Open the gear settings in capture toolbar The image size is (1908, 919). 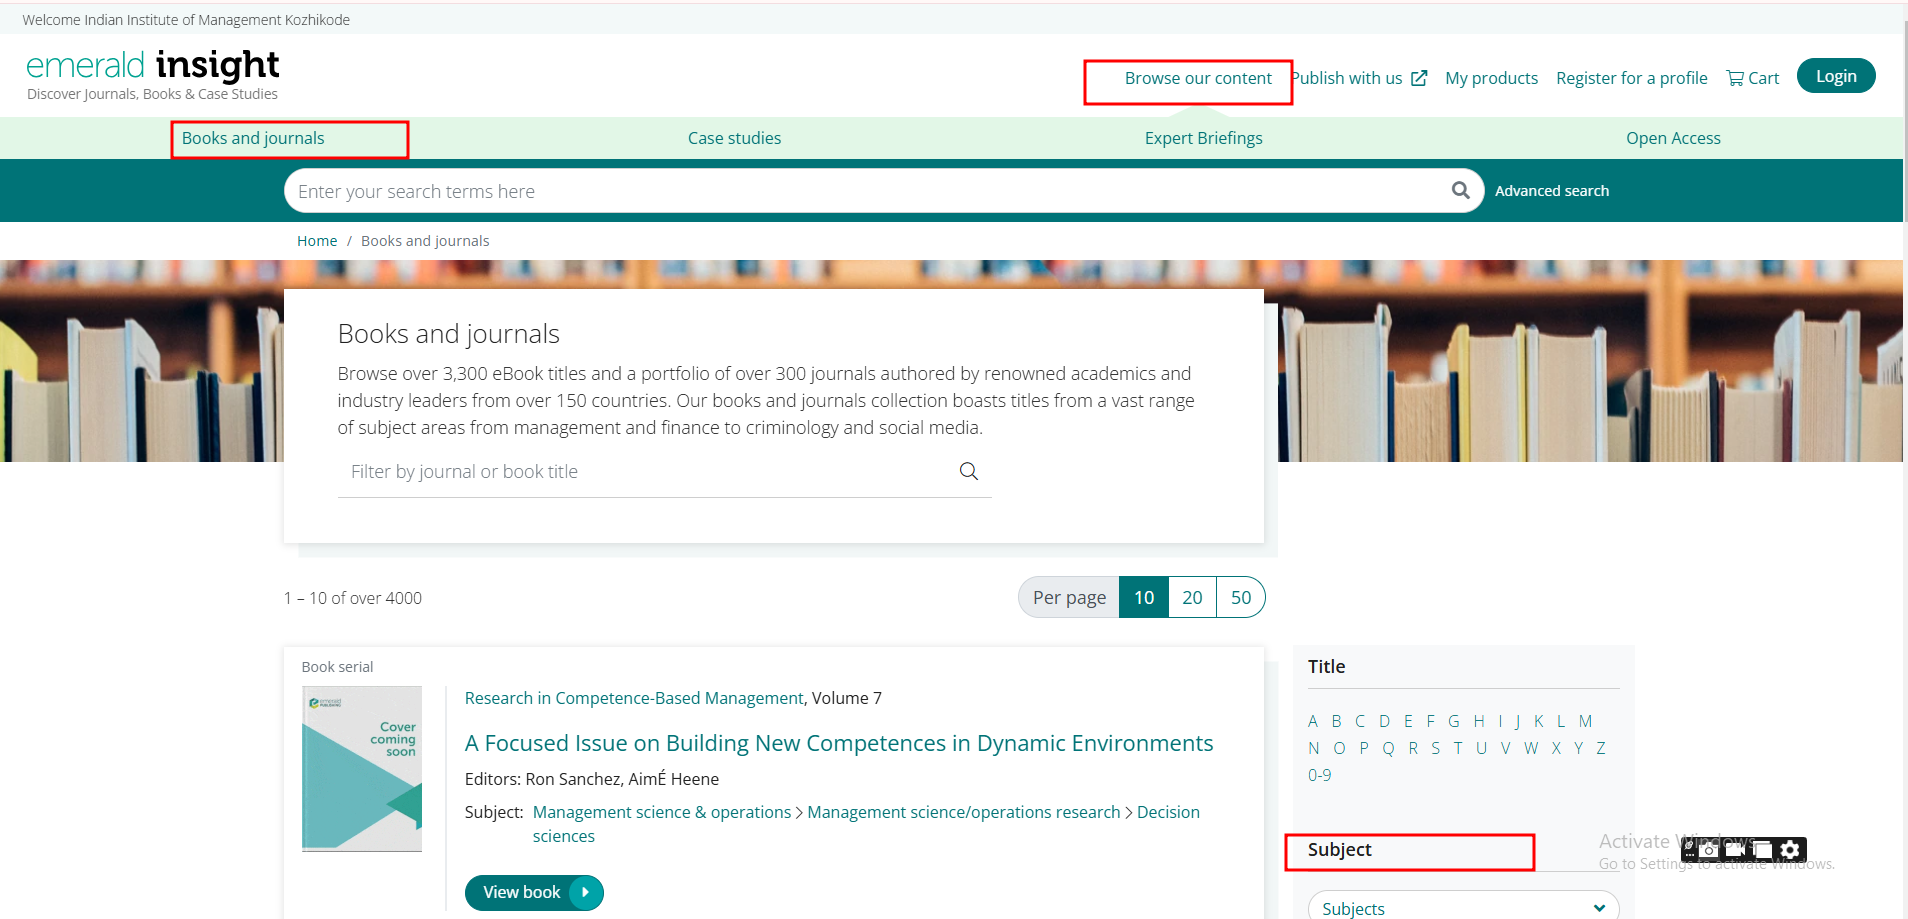point(1790,850)
